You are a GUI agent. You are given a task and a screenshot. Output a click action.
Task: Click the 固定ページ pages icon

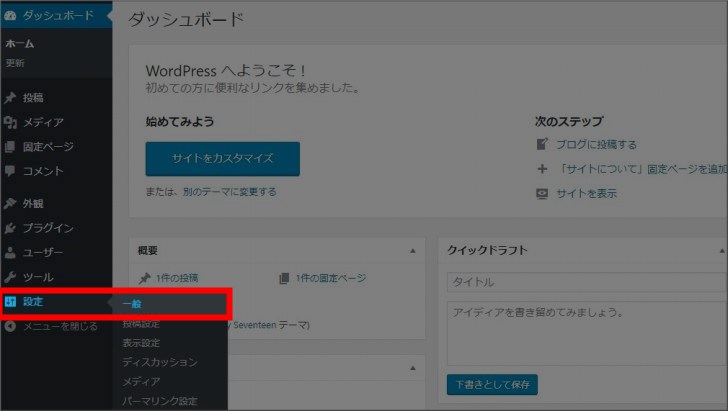pos(10,147)
